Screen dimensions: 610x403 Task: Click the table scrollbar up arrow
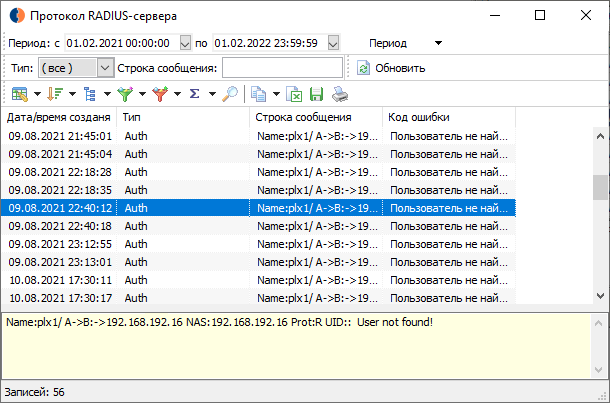(600, 136)
